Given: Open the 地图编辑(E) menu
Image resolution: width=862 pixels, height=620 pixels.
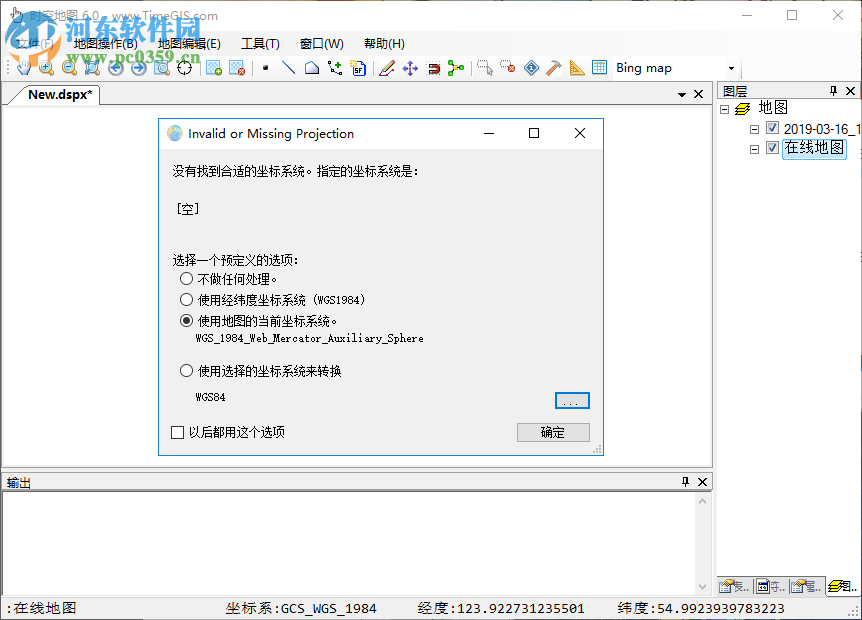Looking at the screenshot, I should click(188, 43).
